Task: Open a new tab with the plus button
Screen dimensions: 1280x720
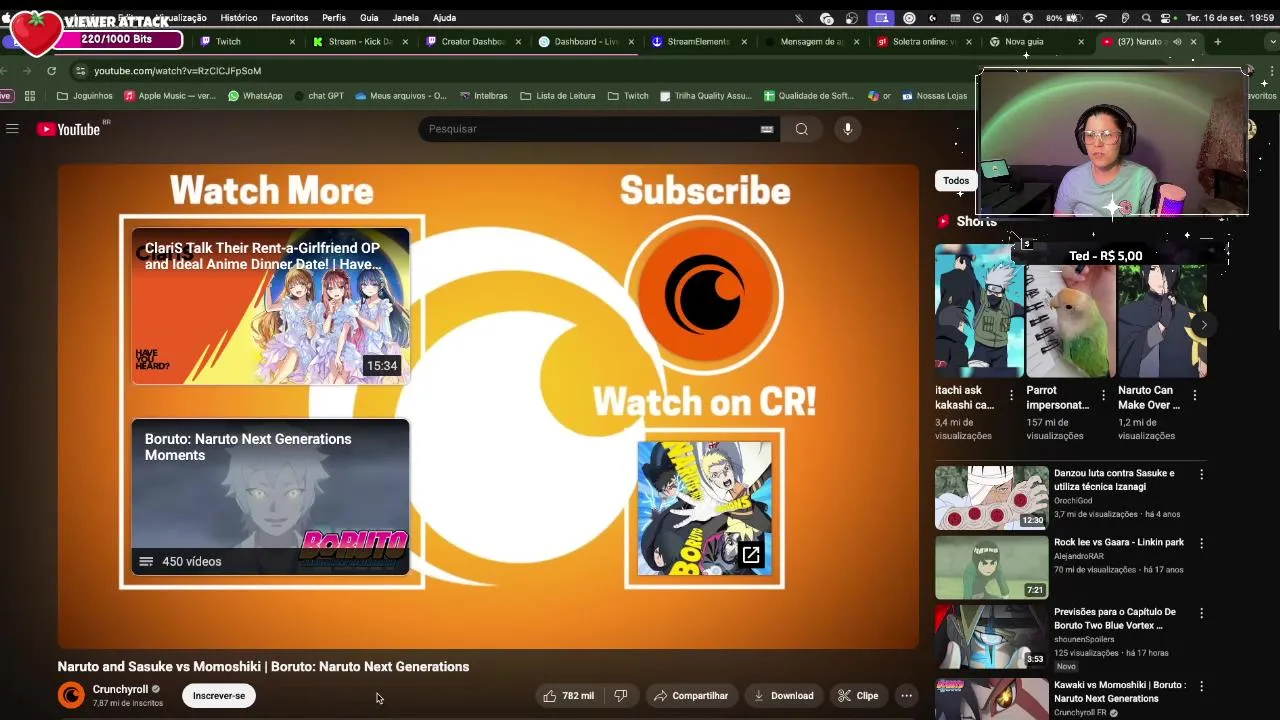Action: pos(1218,42)
